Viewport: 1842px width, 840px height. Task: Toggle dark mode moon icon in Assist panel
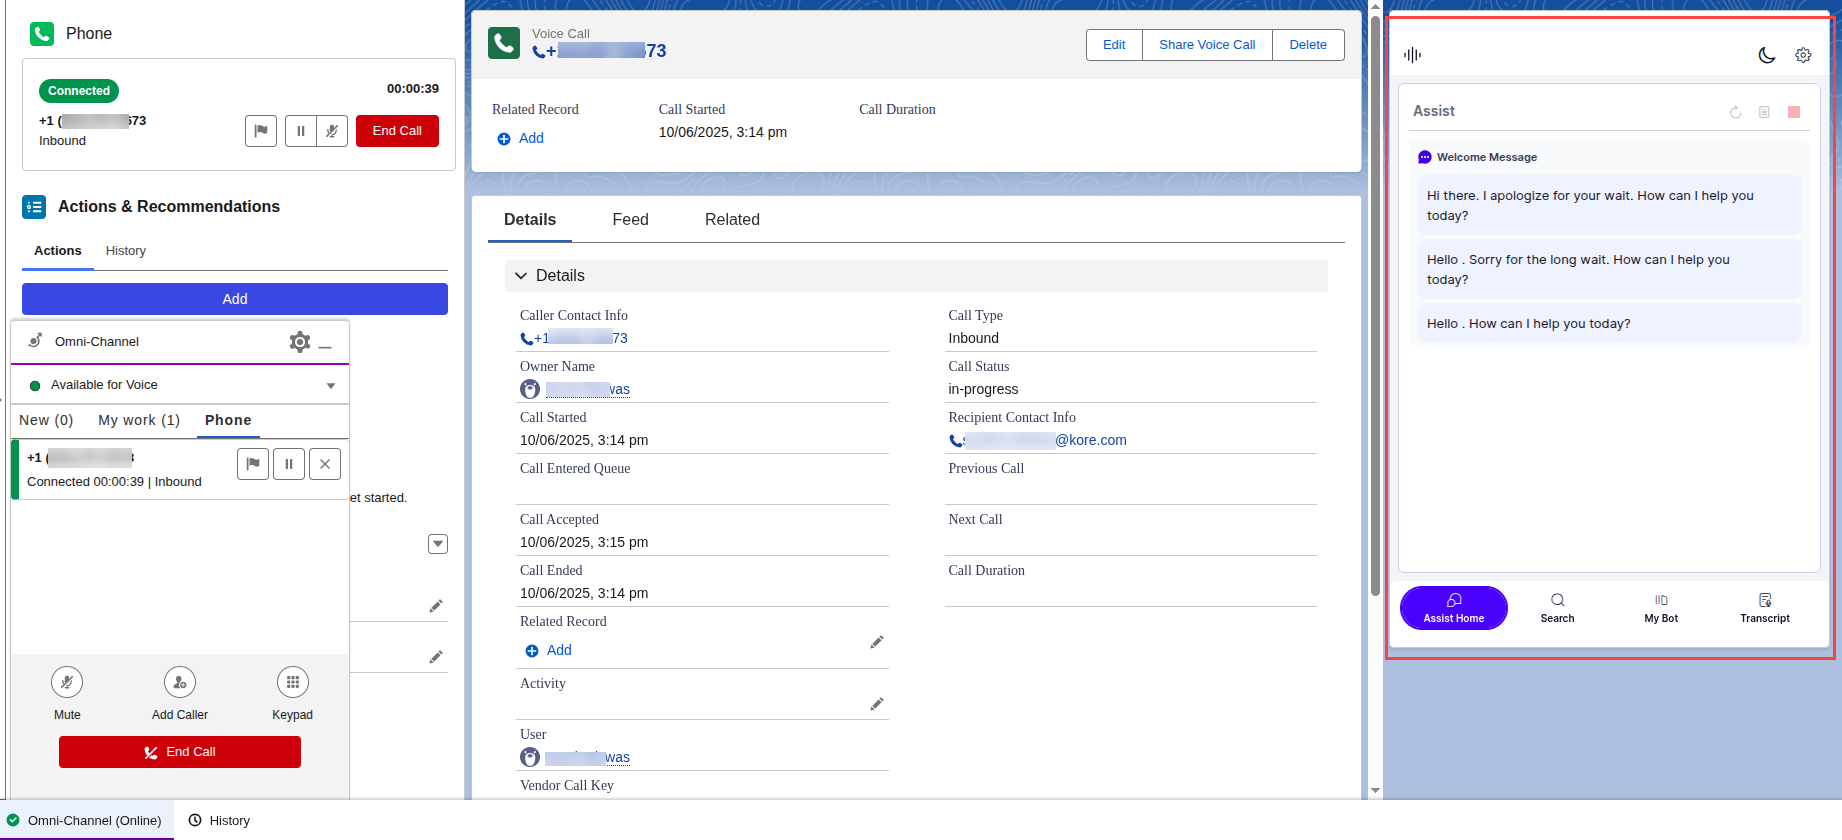point(1767,55)
